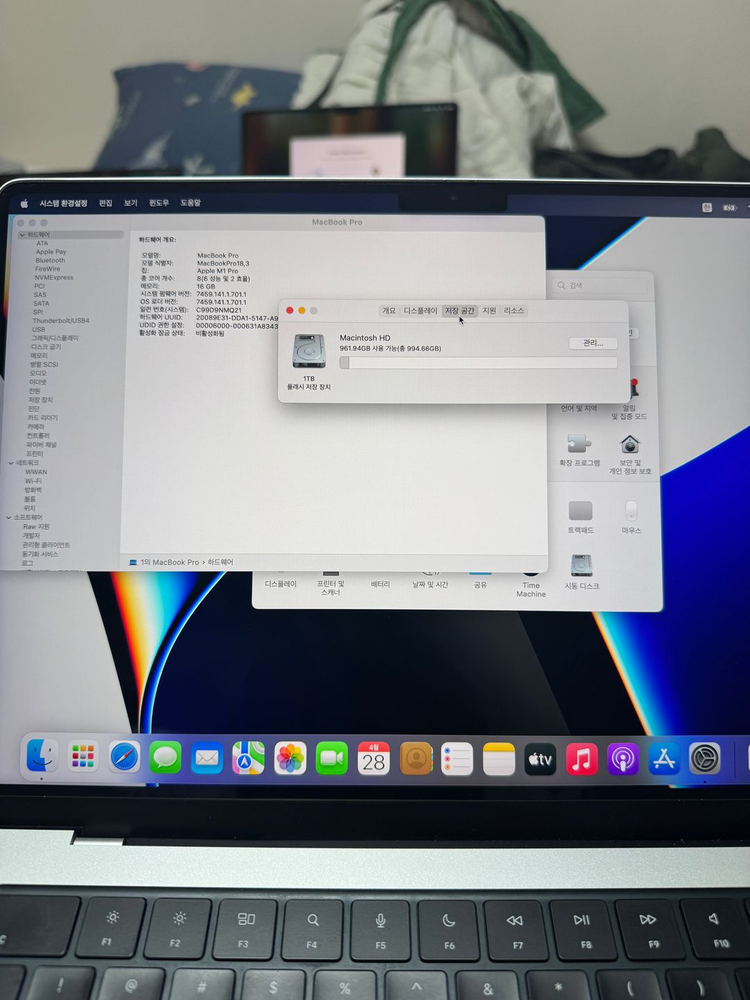750x1000 pixels.
Task: Click 하드웨어 in the bottom path bar
Action: 220,562
